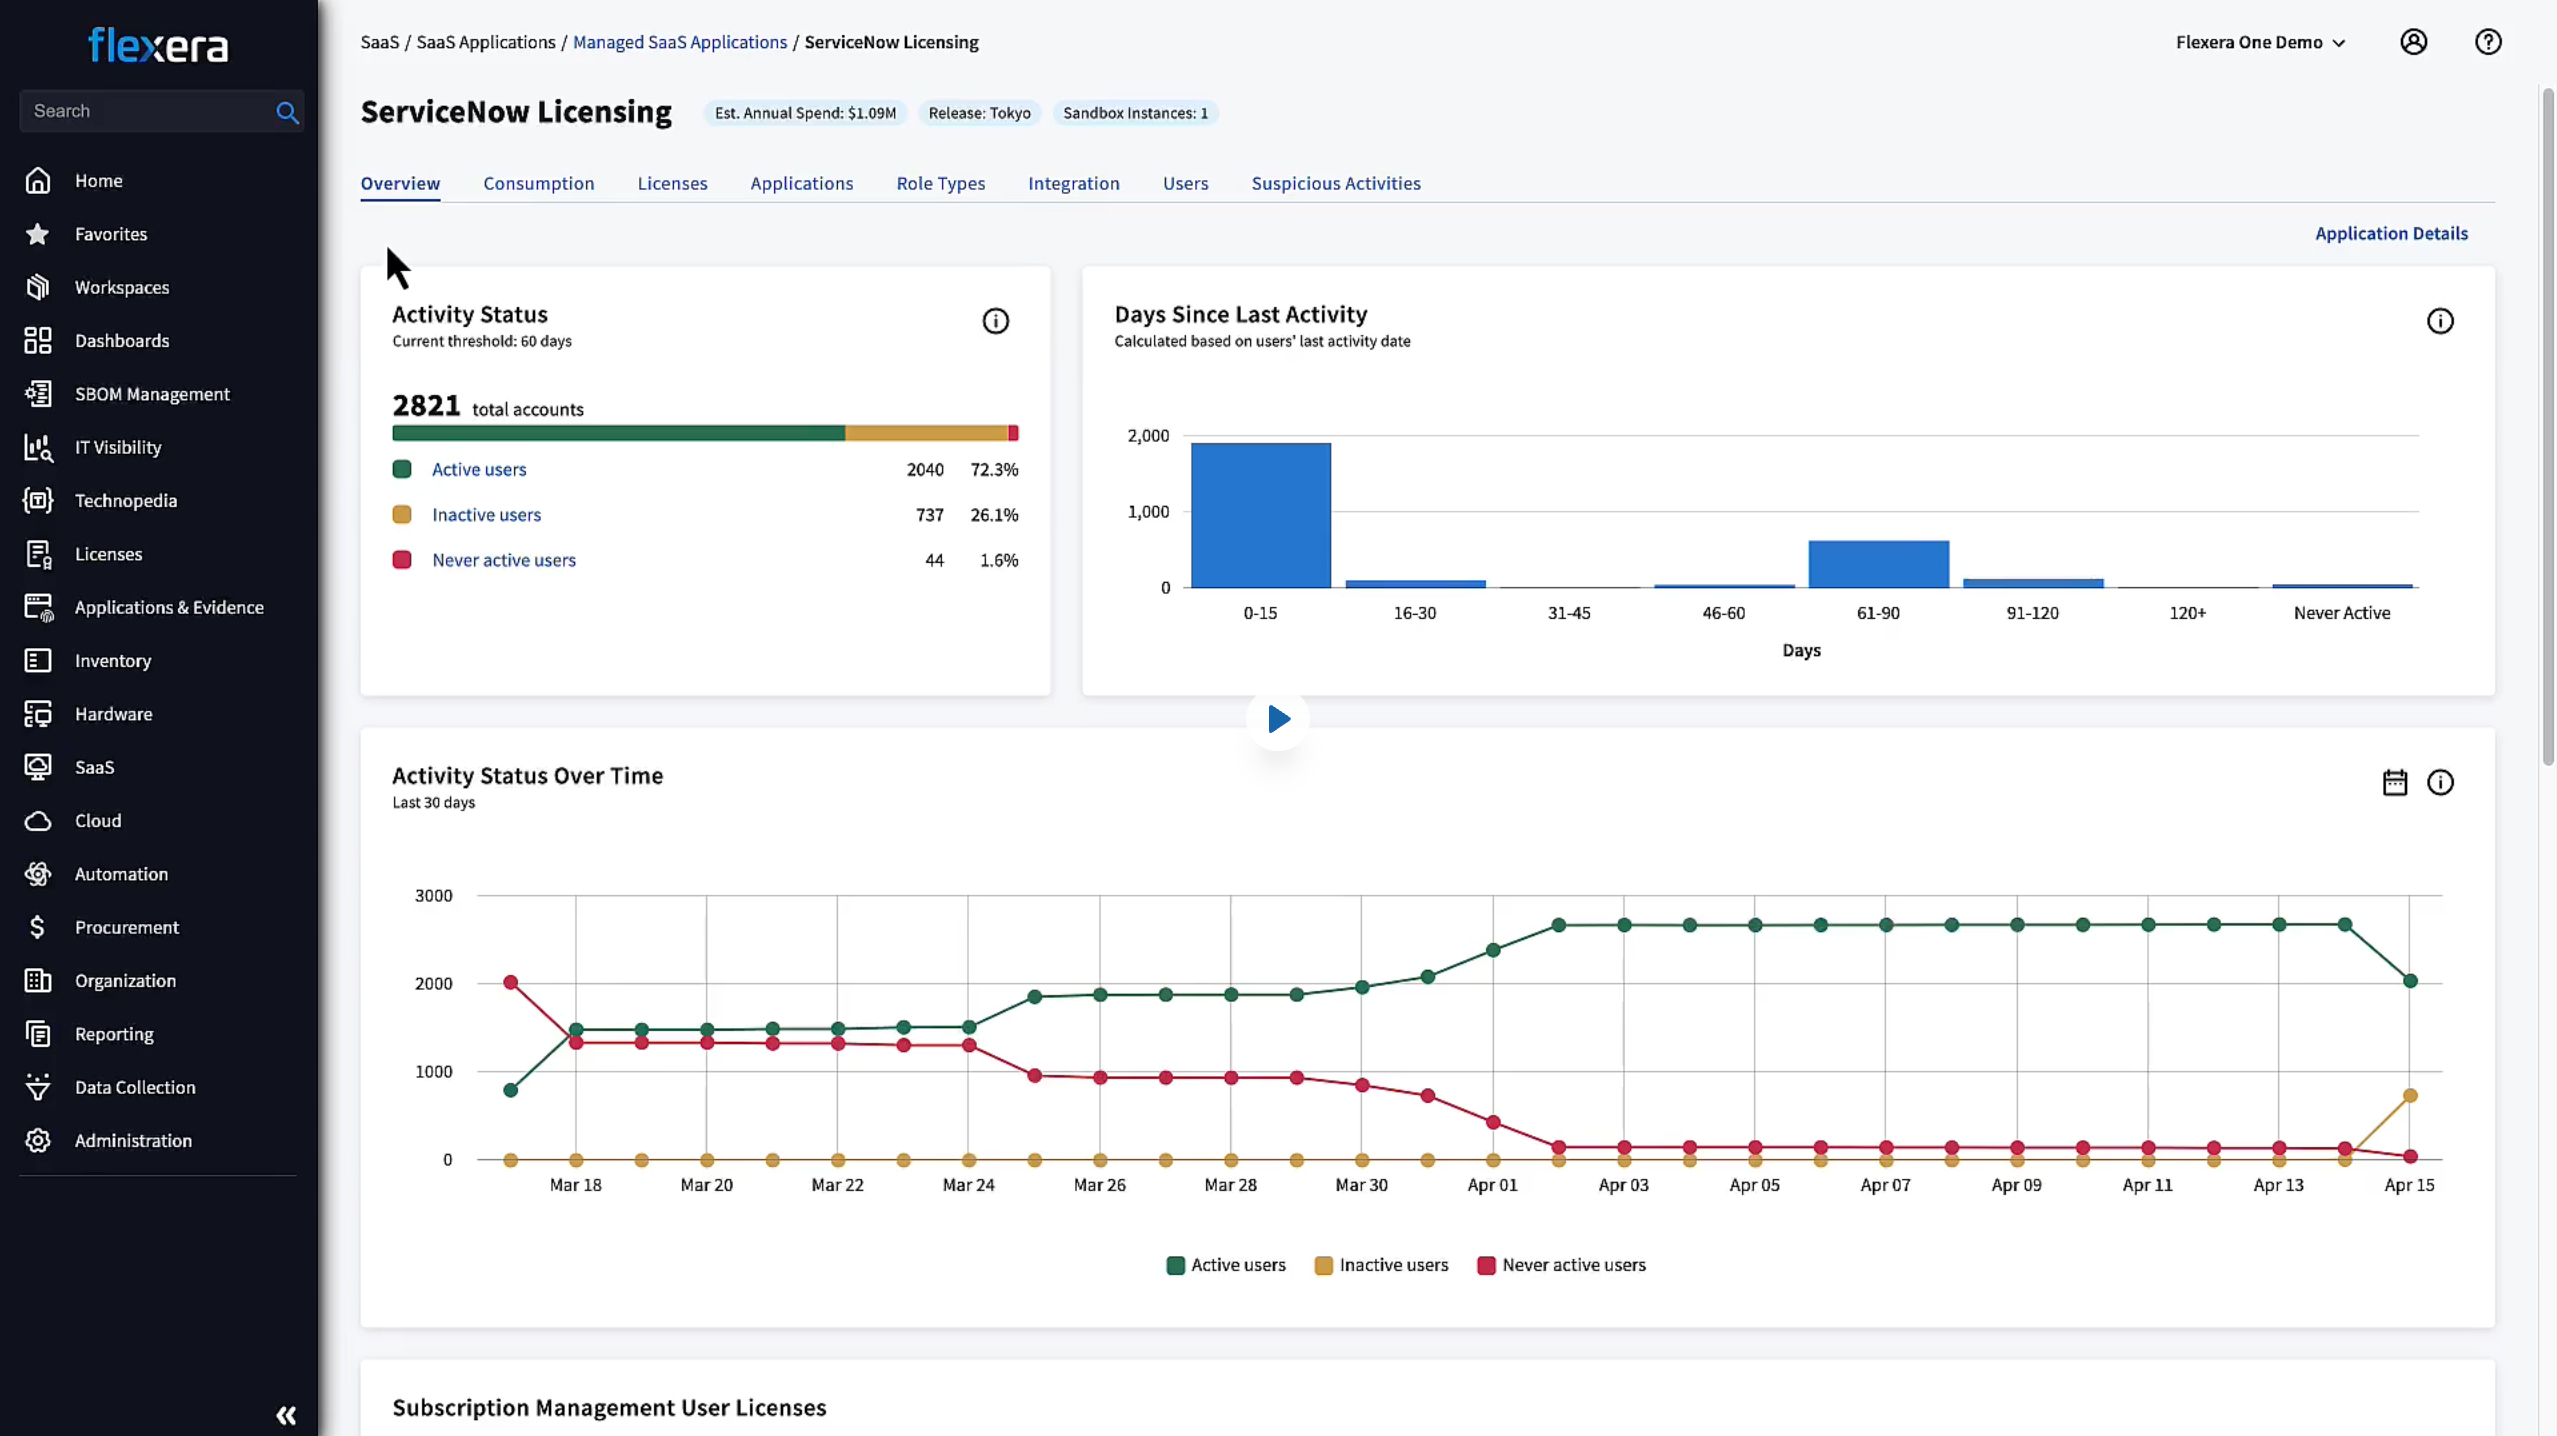Switch to the Suspicious Activities tab
The image size is (2557, 1436).
coord(1335,184)
